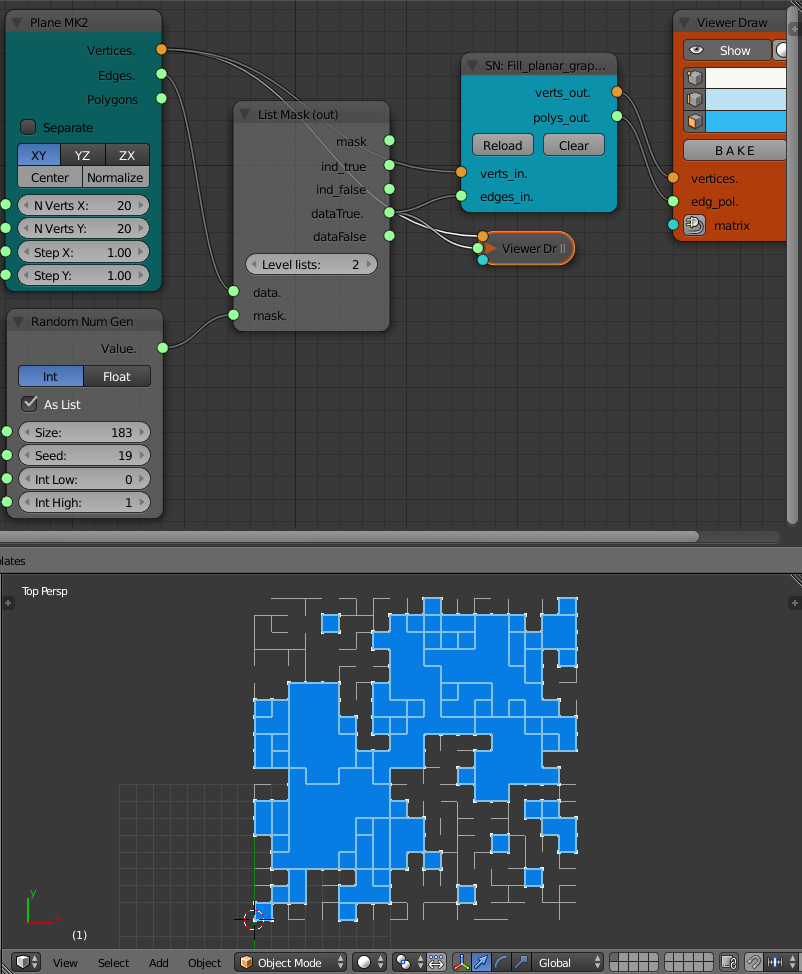Screen dimensions: 802x974
Task: Pick the light blue edge color swatch
Action: [x=745, y=99]
